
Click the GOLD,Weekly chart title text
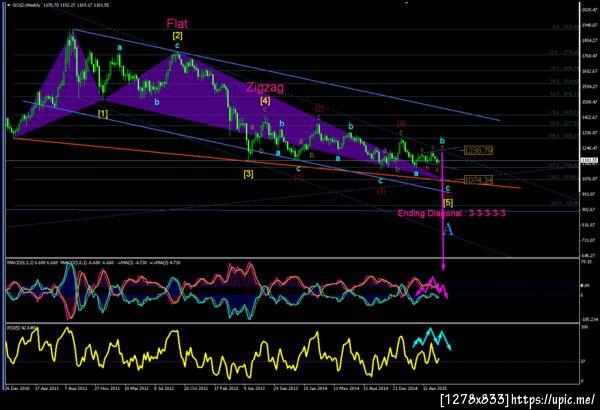24,5
